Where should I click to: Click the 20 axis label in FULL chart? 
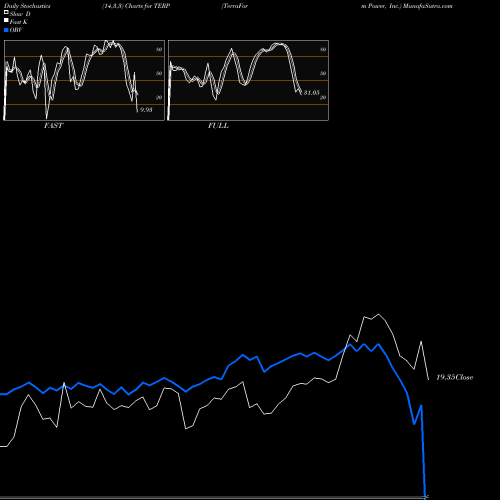click(x=323, y=97)
